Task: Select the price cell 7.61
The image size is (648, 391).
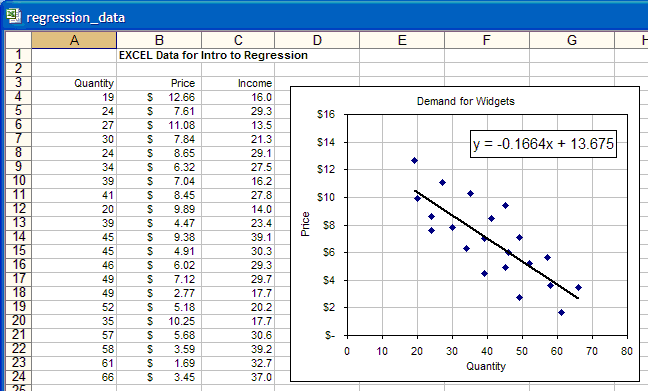Action: pos(159,111)
